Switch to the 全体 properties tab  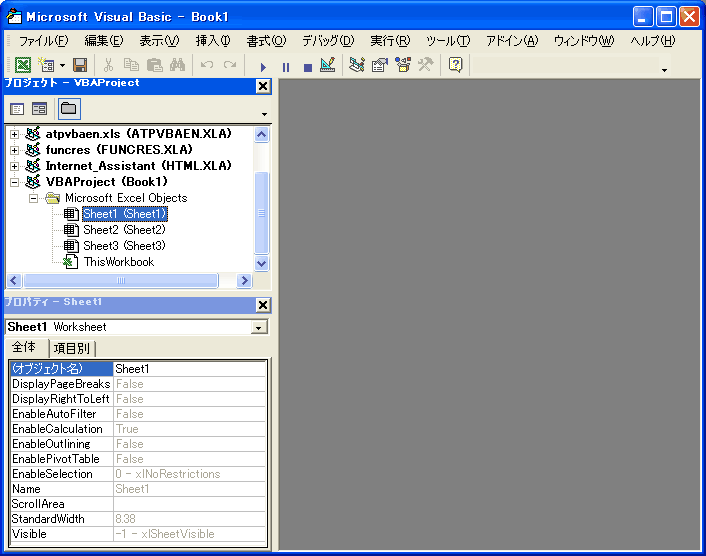(24, 347)
